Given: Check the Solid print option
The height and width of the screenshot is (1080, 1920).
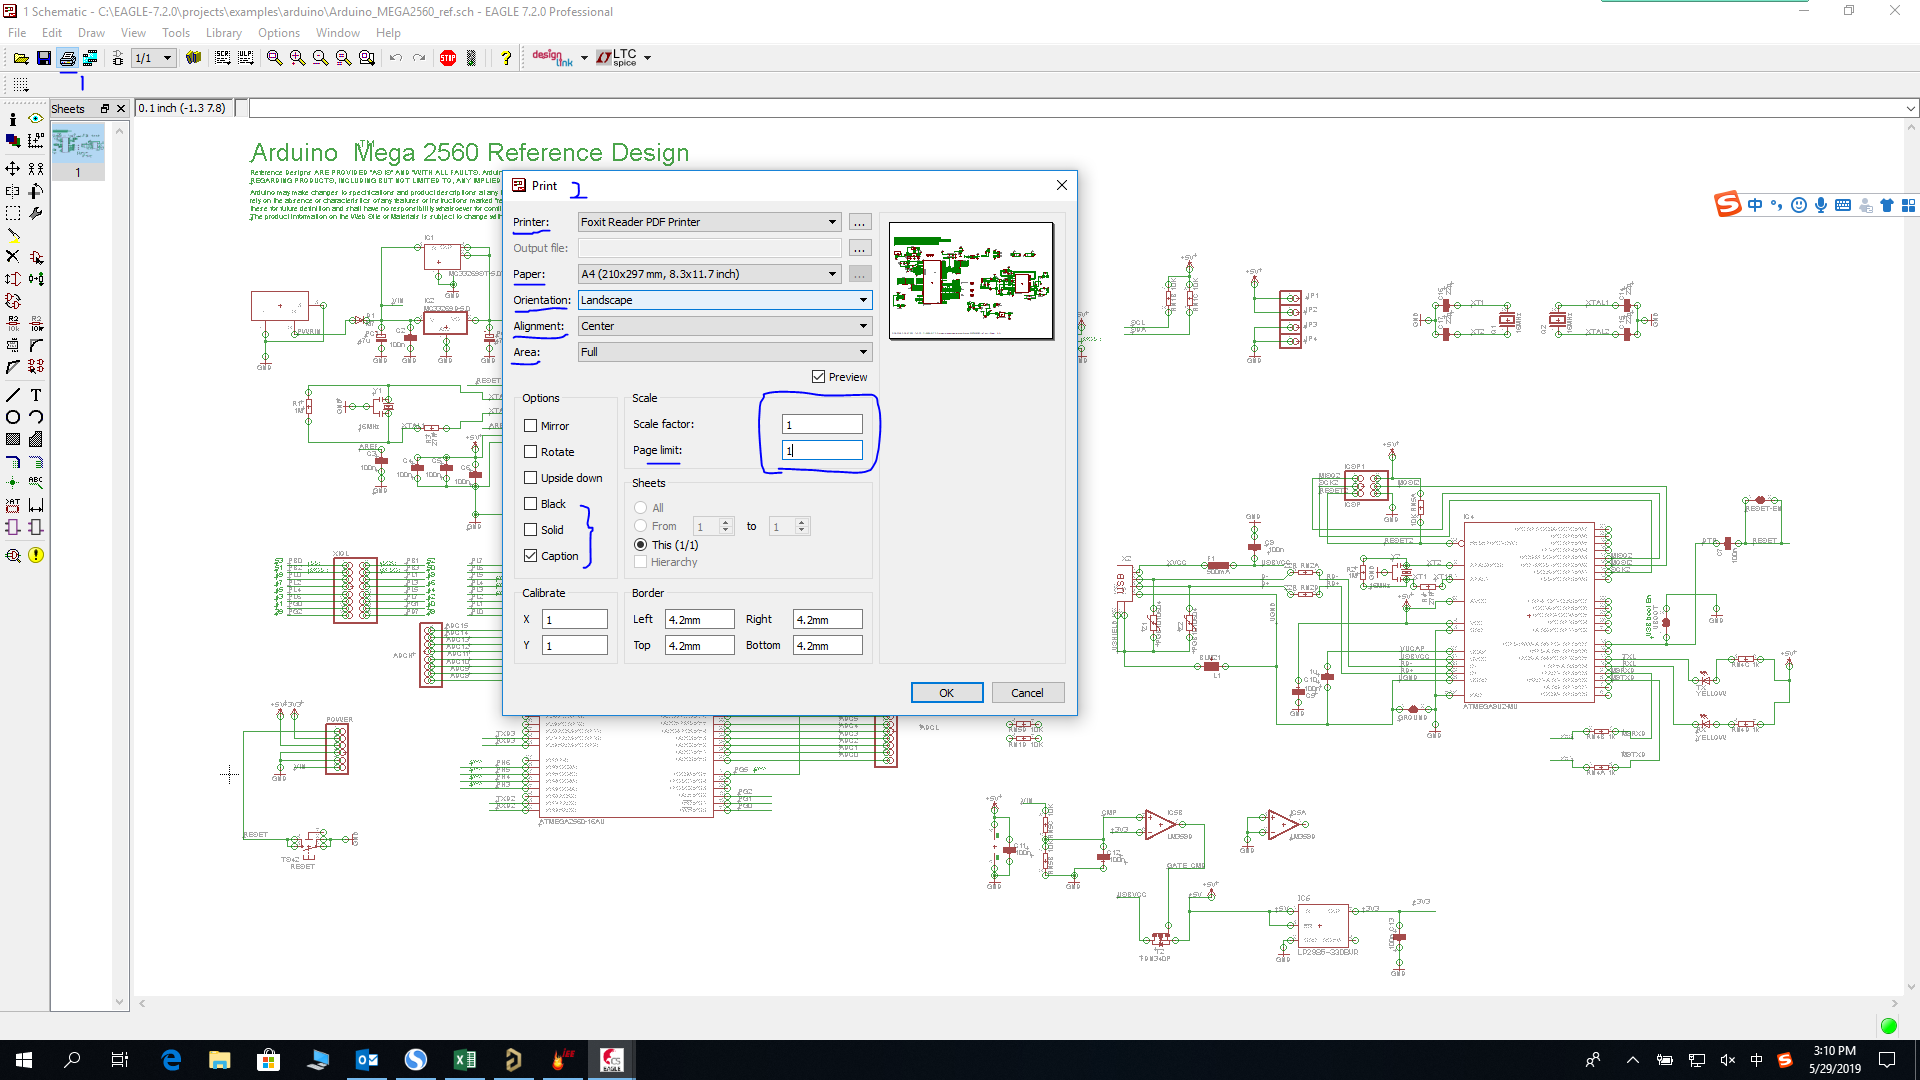Looking at the screenshot, I should pyautogui.click(x=544, y=530).
